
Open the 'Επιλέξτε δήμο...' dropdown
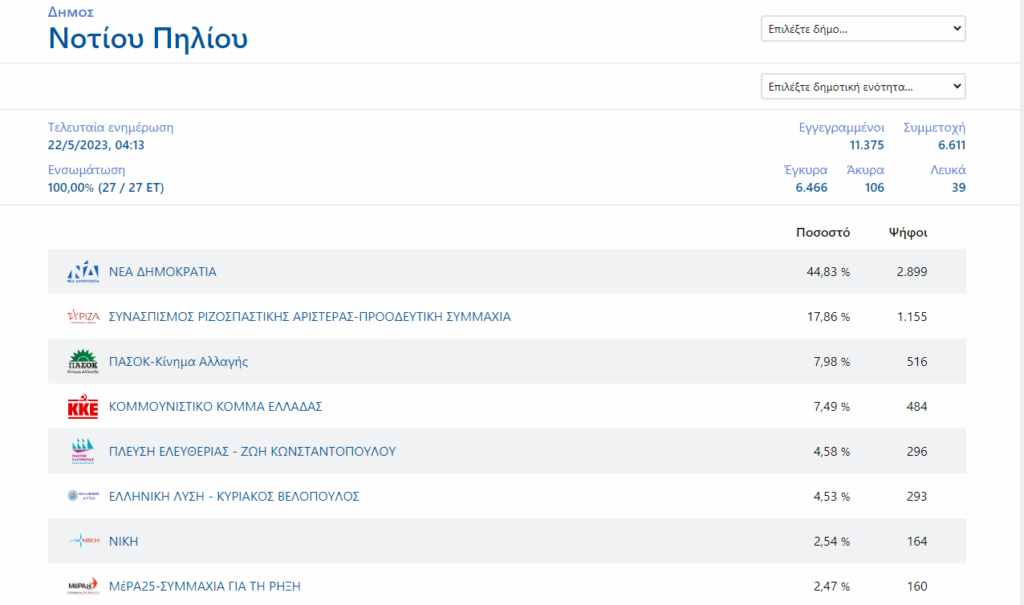pyautogui.click(x=862, y=29)
